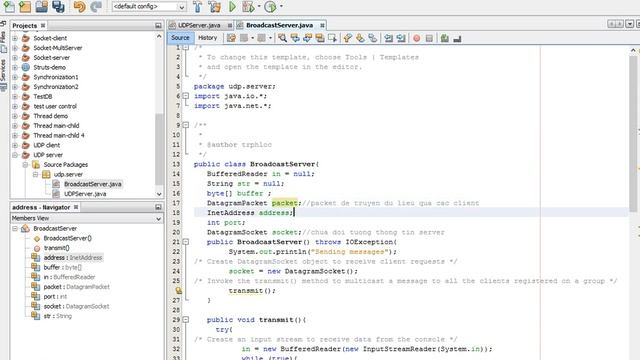Viewport: 640px width, 360px height.
Task: Collapse the Source Packages node
Action: tap(25, 164)
